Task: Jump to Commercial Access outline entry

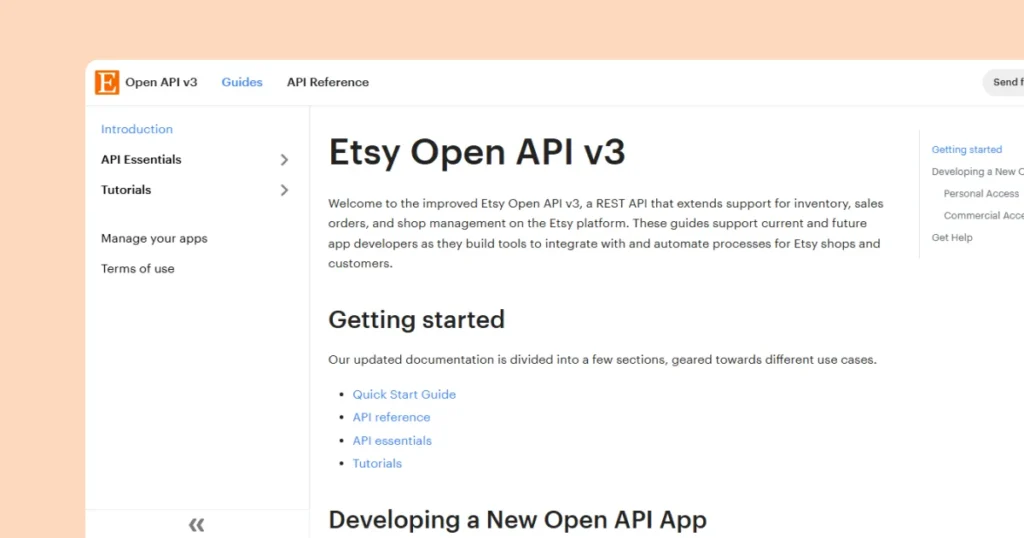Action: [984, 215]
